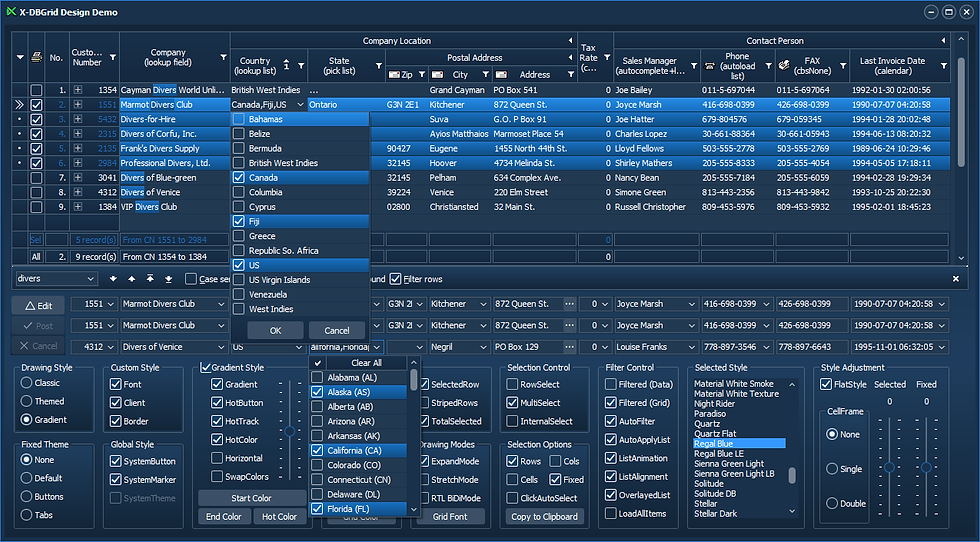The width and height of the screenshot is (980, 542).
Task: Open the Divers of Venice company combo box
Action: tap(221, 347)
